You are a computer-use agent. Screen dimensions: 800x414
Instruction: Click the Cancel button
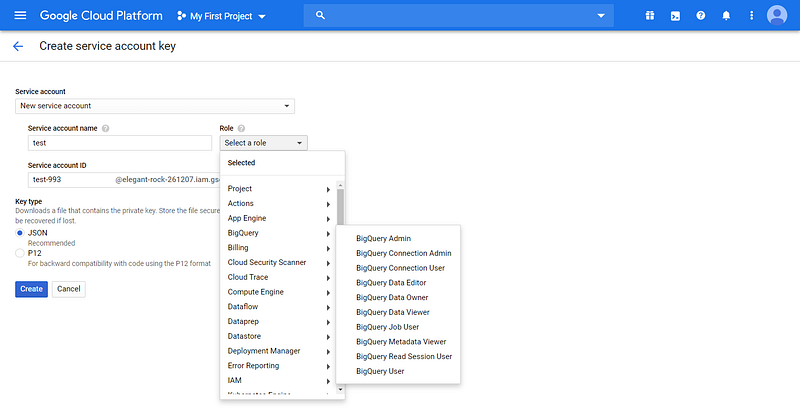[69, 289]
